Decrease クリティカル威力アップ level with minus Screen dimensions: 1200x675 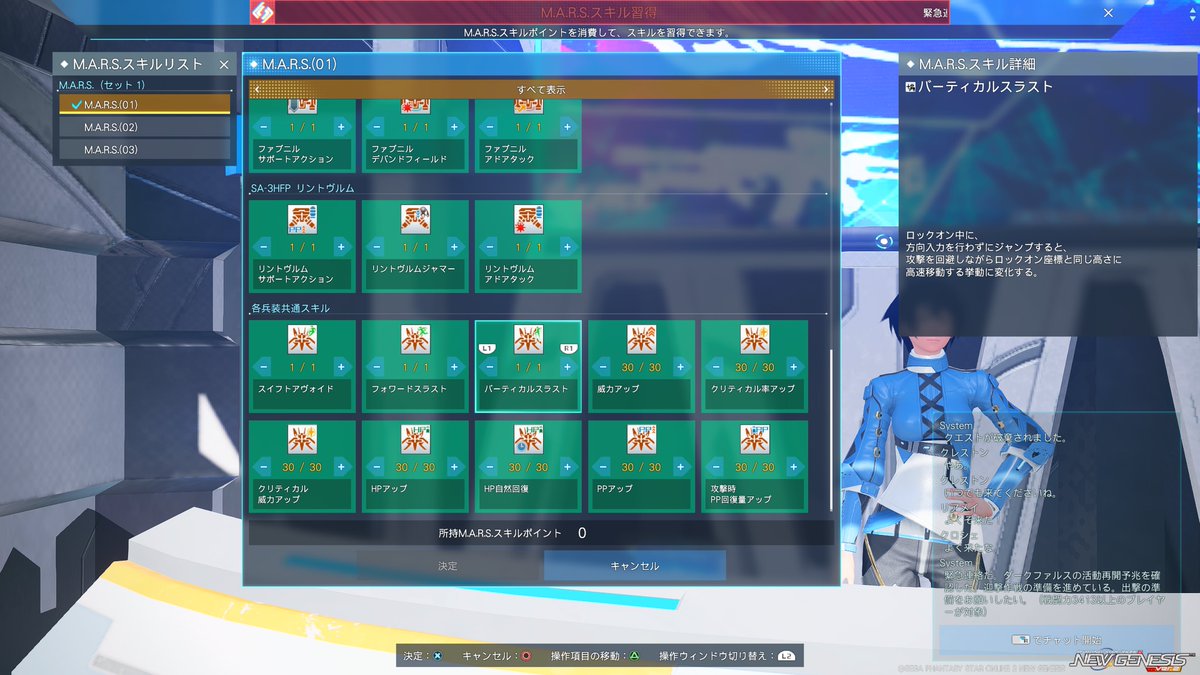click(264, 467)
